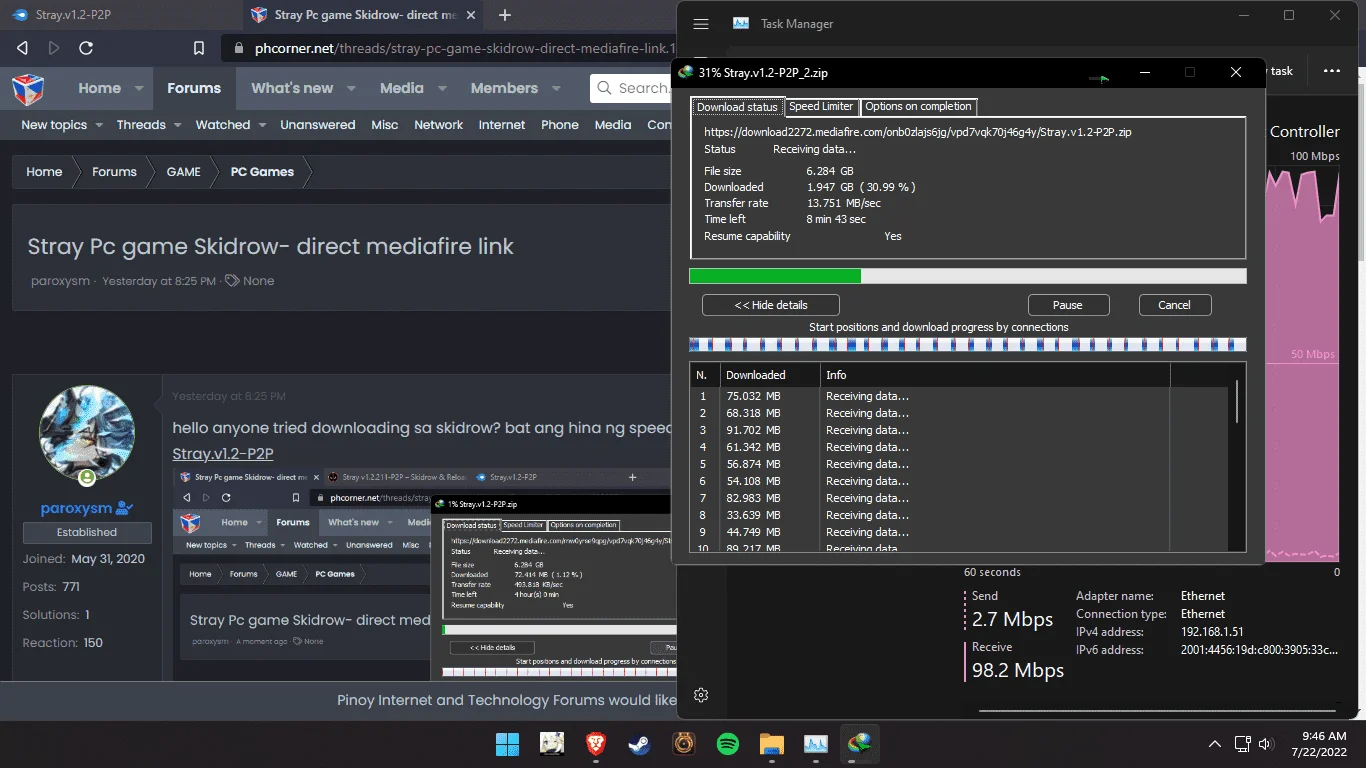Viewport: 1366px width, 768px height.
Task: Open Spotify from the taskbar
Action: [727, 744]
